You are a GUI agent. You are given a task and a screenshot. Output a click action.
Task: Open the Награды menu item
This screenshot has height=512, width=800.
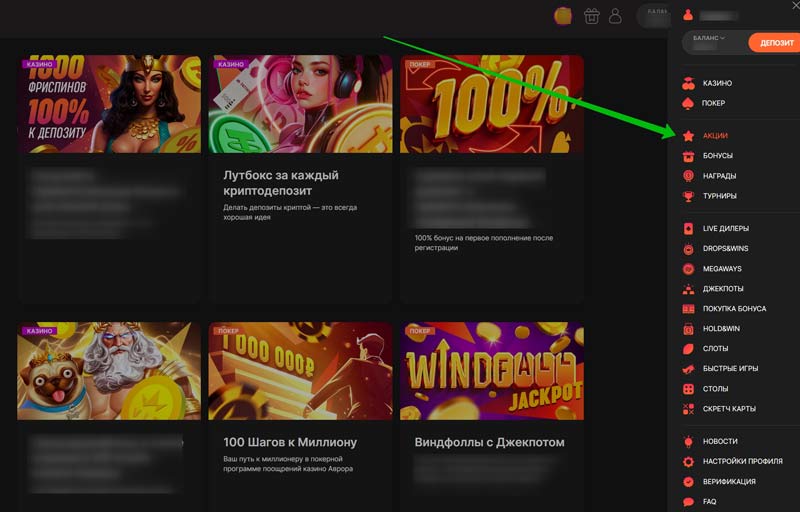(x=719, y=176)
